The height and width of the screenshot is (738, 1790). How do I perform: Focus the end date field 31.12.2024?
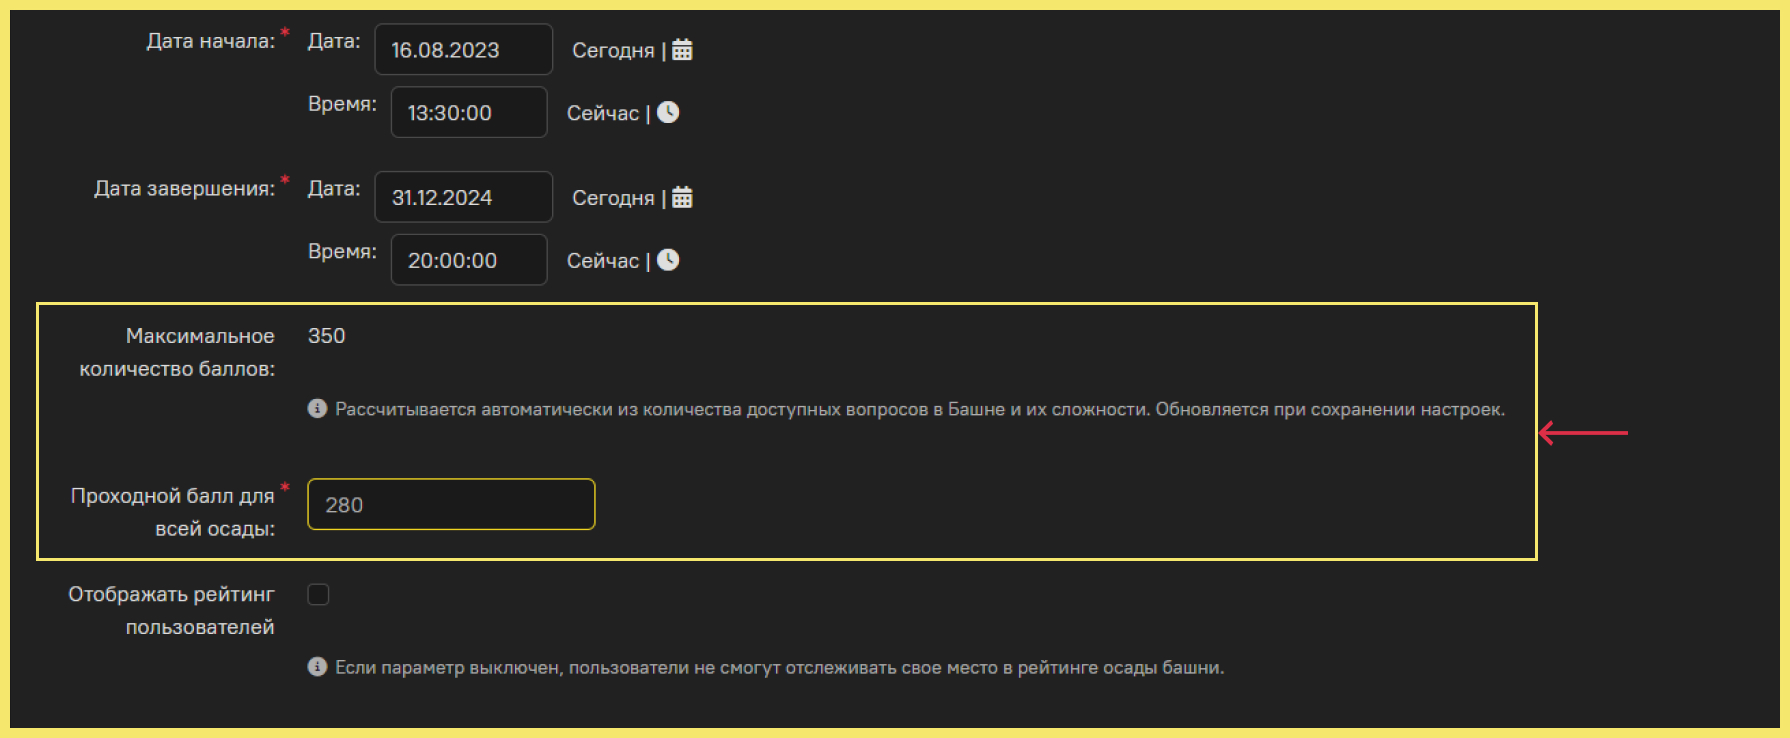(463, 197)
